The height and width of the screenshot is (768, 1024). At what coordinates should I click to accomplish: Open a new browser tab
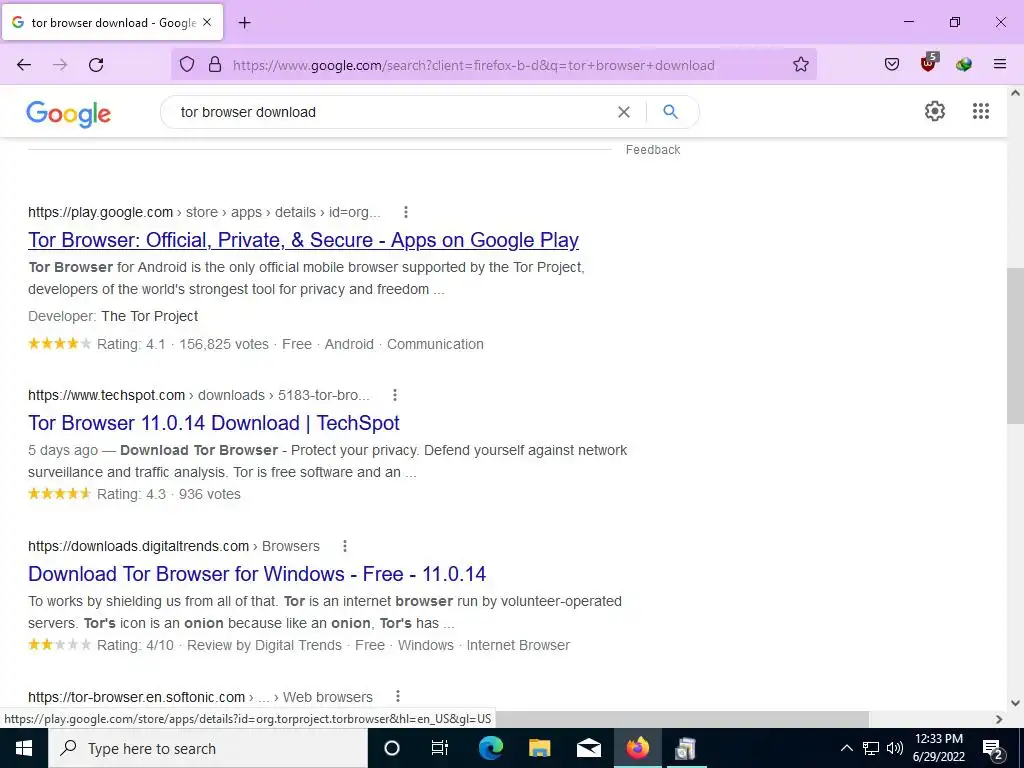245,23
